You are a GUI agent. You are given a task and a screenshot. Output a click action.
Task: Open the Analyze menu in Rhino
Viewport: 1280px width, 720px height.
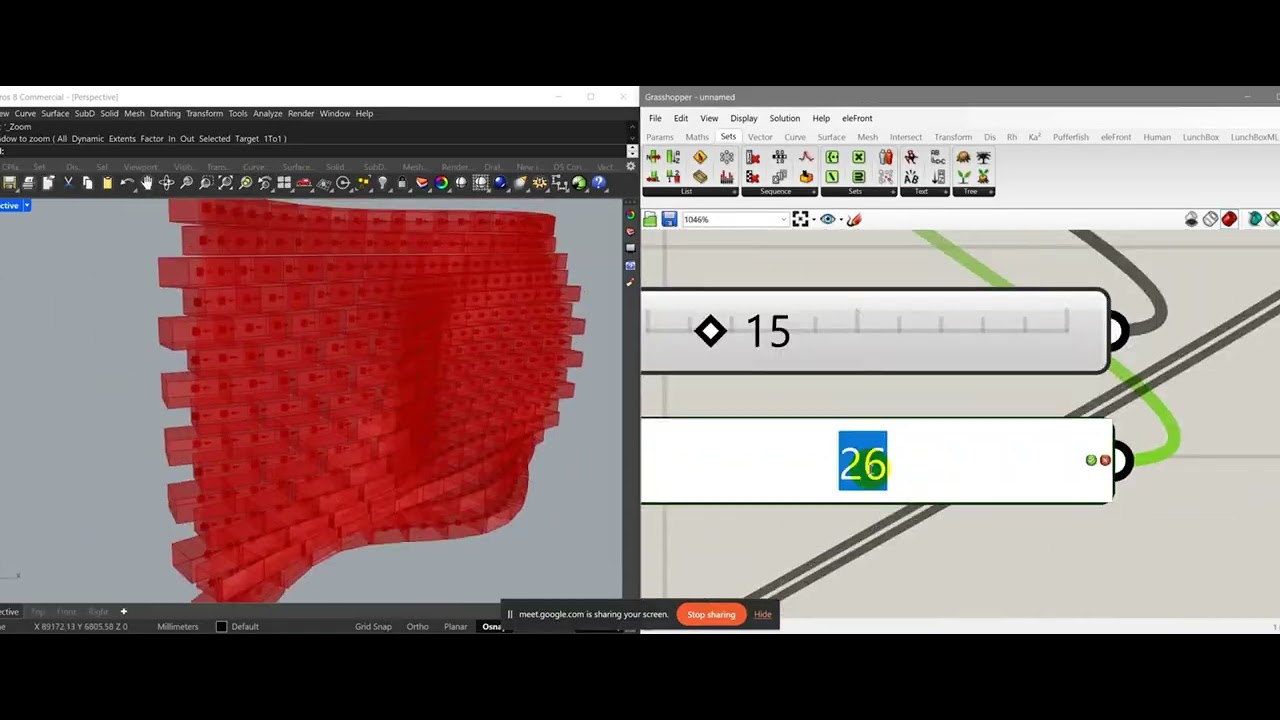coord(267,114)
